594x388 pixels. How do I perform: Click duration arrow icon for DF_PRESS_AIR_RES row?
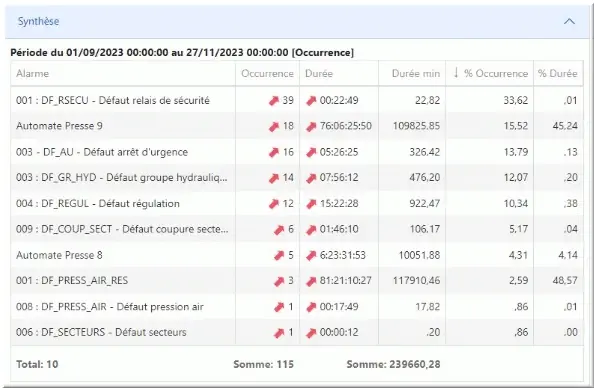tap(311, 281)
